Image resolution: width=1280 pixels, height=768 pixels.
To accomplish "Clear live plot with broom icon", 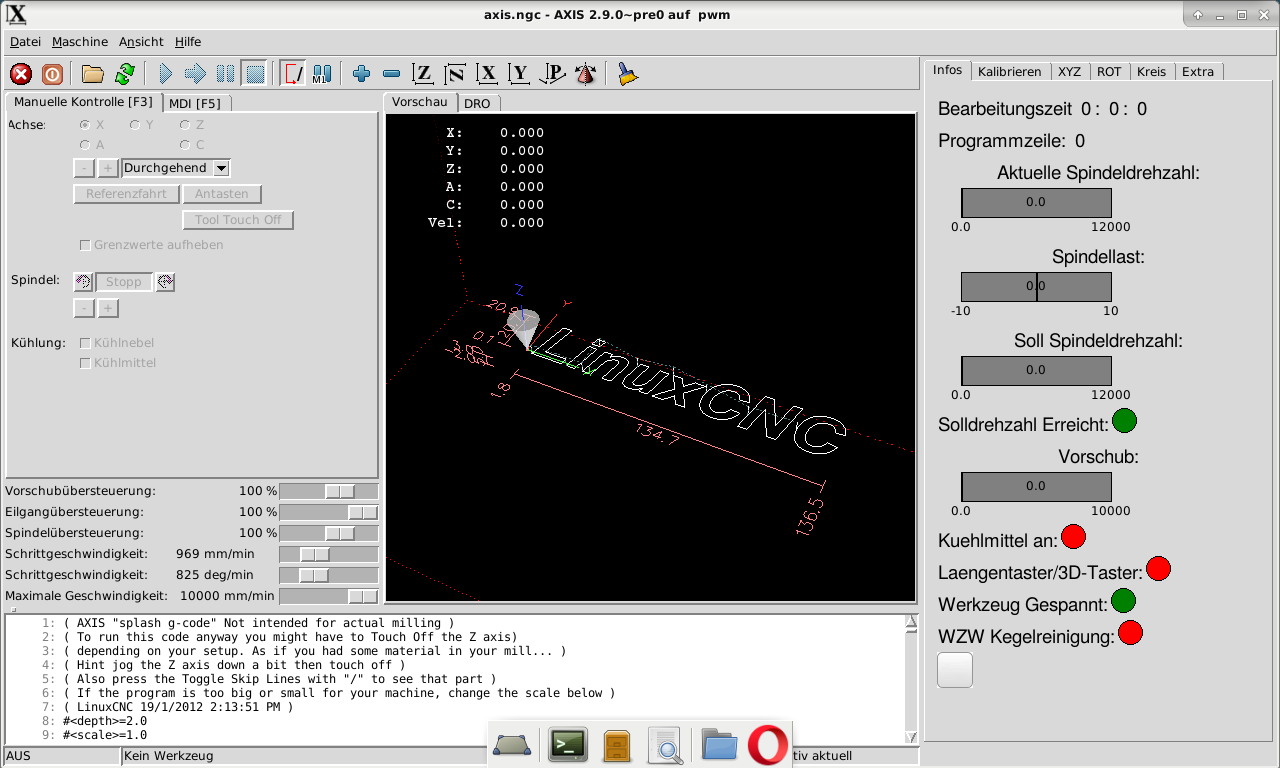I will click(628, 74).
